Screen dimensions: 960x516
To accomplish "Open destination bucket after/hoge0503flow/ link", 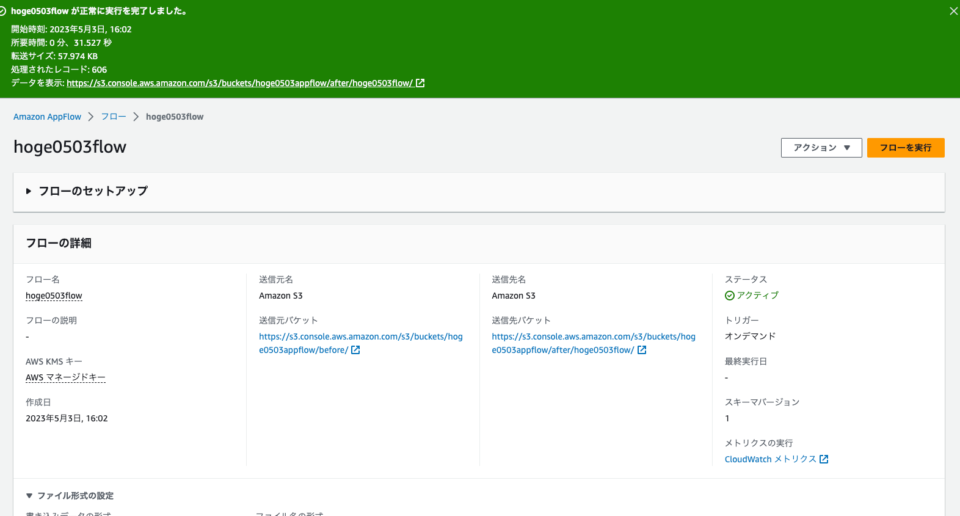I will tap(593, 343).
